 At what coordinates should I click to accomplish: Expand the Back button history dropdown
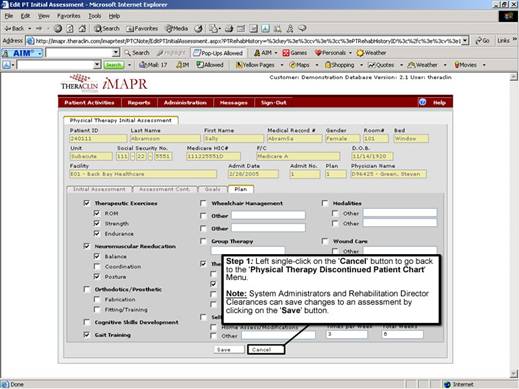(30, 29)
